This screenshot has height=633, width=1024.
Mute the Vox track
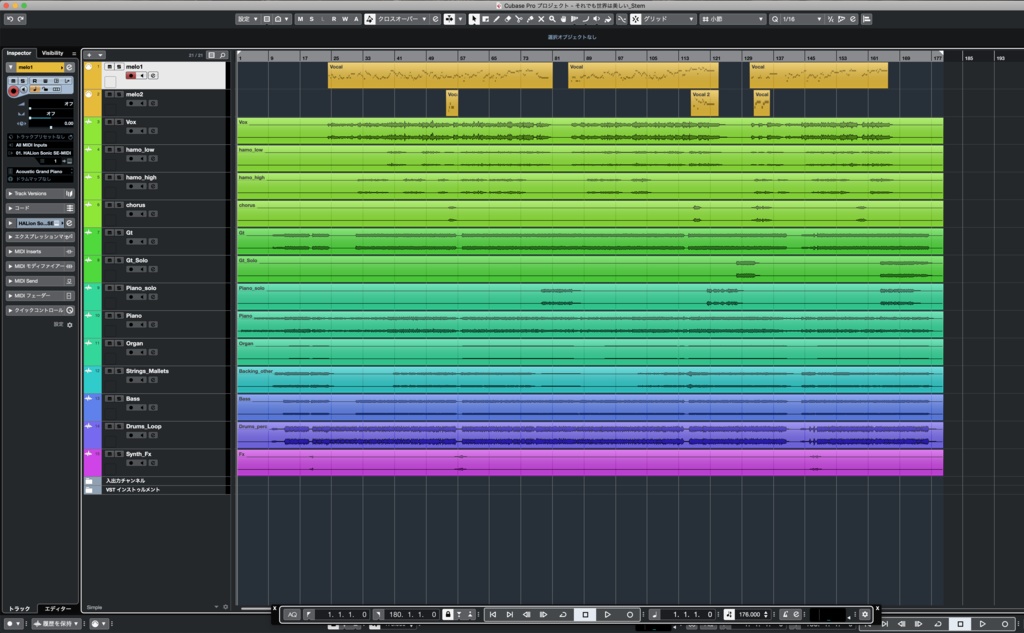[110, 122]
